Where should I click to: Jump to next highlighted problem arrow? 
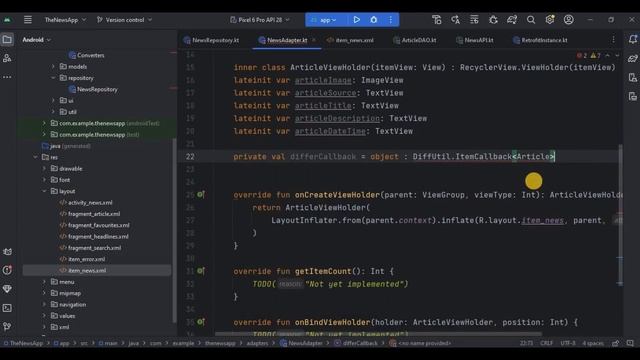pyautogui.click(x=617, y=55)
